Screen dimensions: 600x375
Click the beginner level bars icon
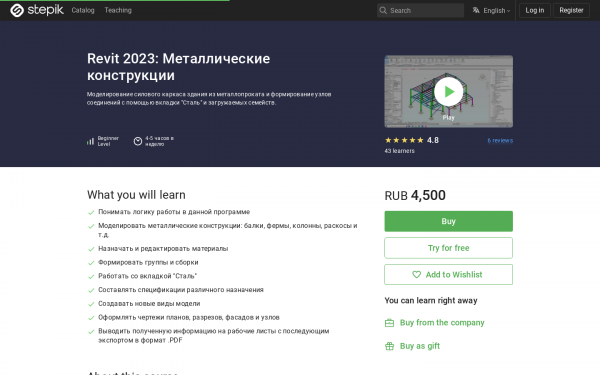click(90, 141)
